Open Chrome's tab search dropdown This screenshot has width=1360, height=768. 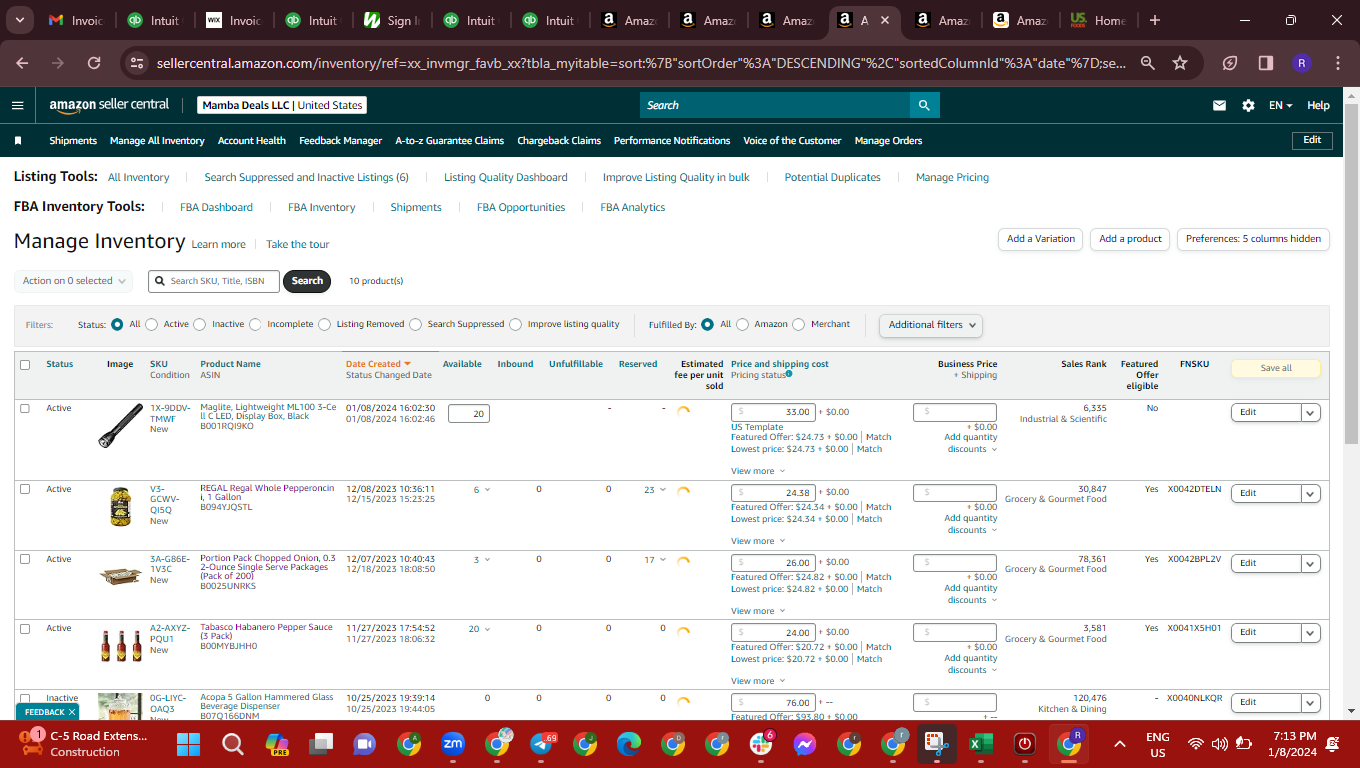(21, 20)
